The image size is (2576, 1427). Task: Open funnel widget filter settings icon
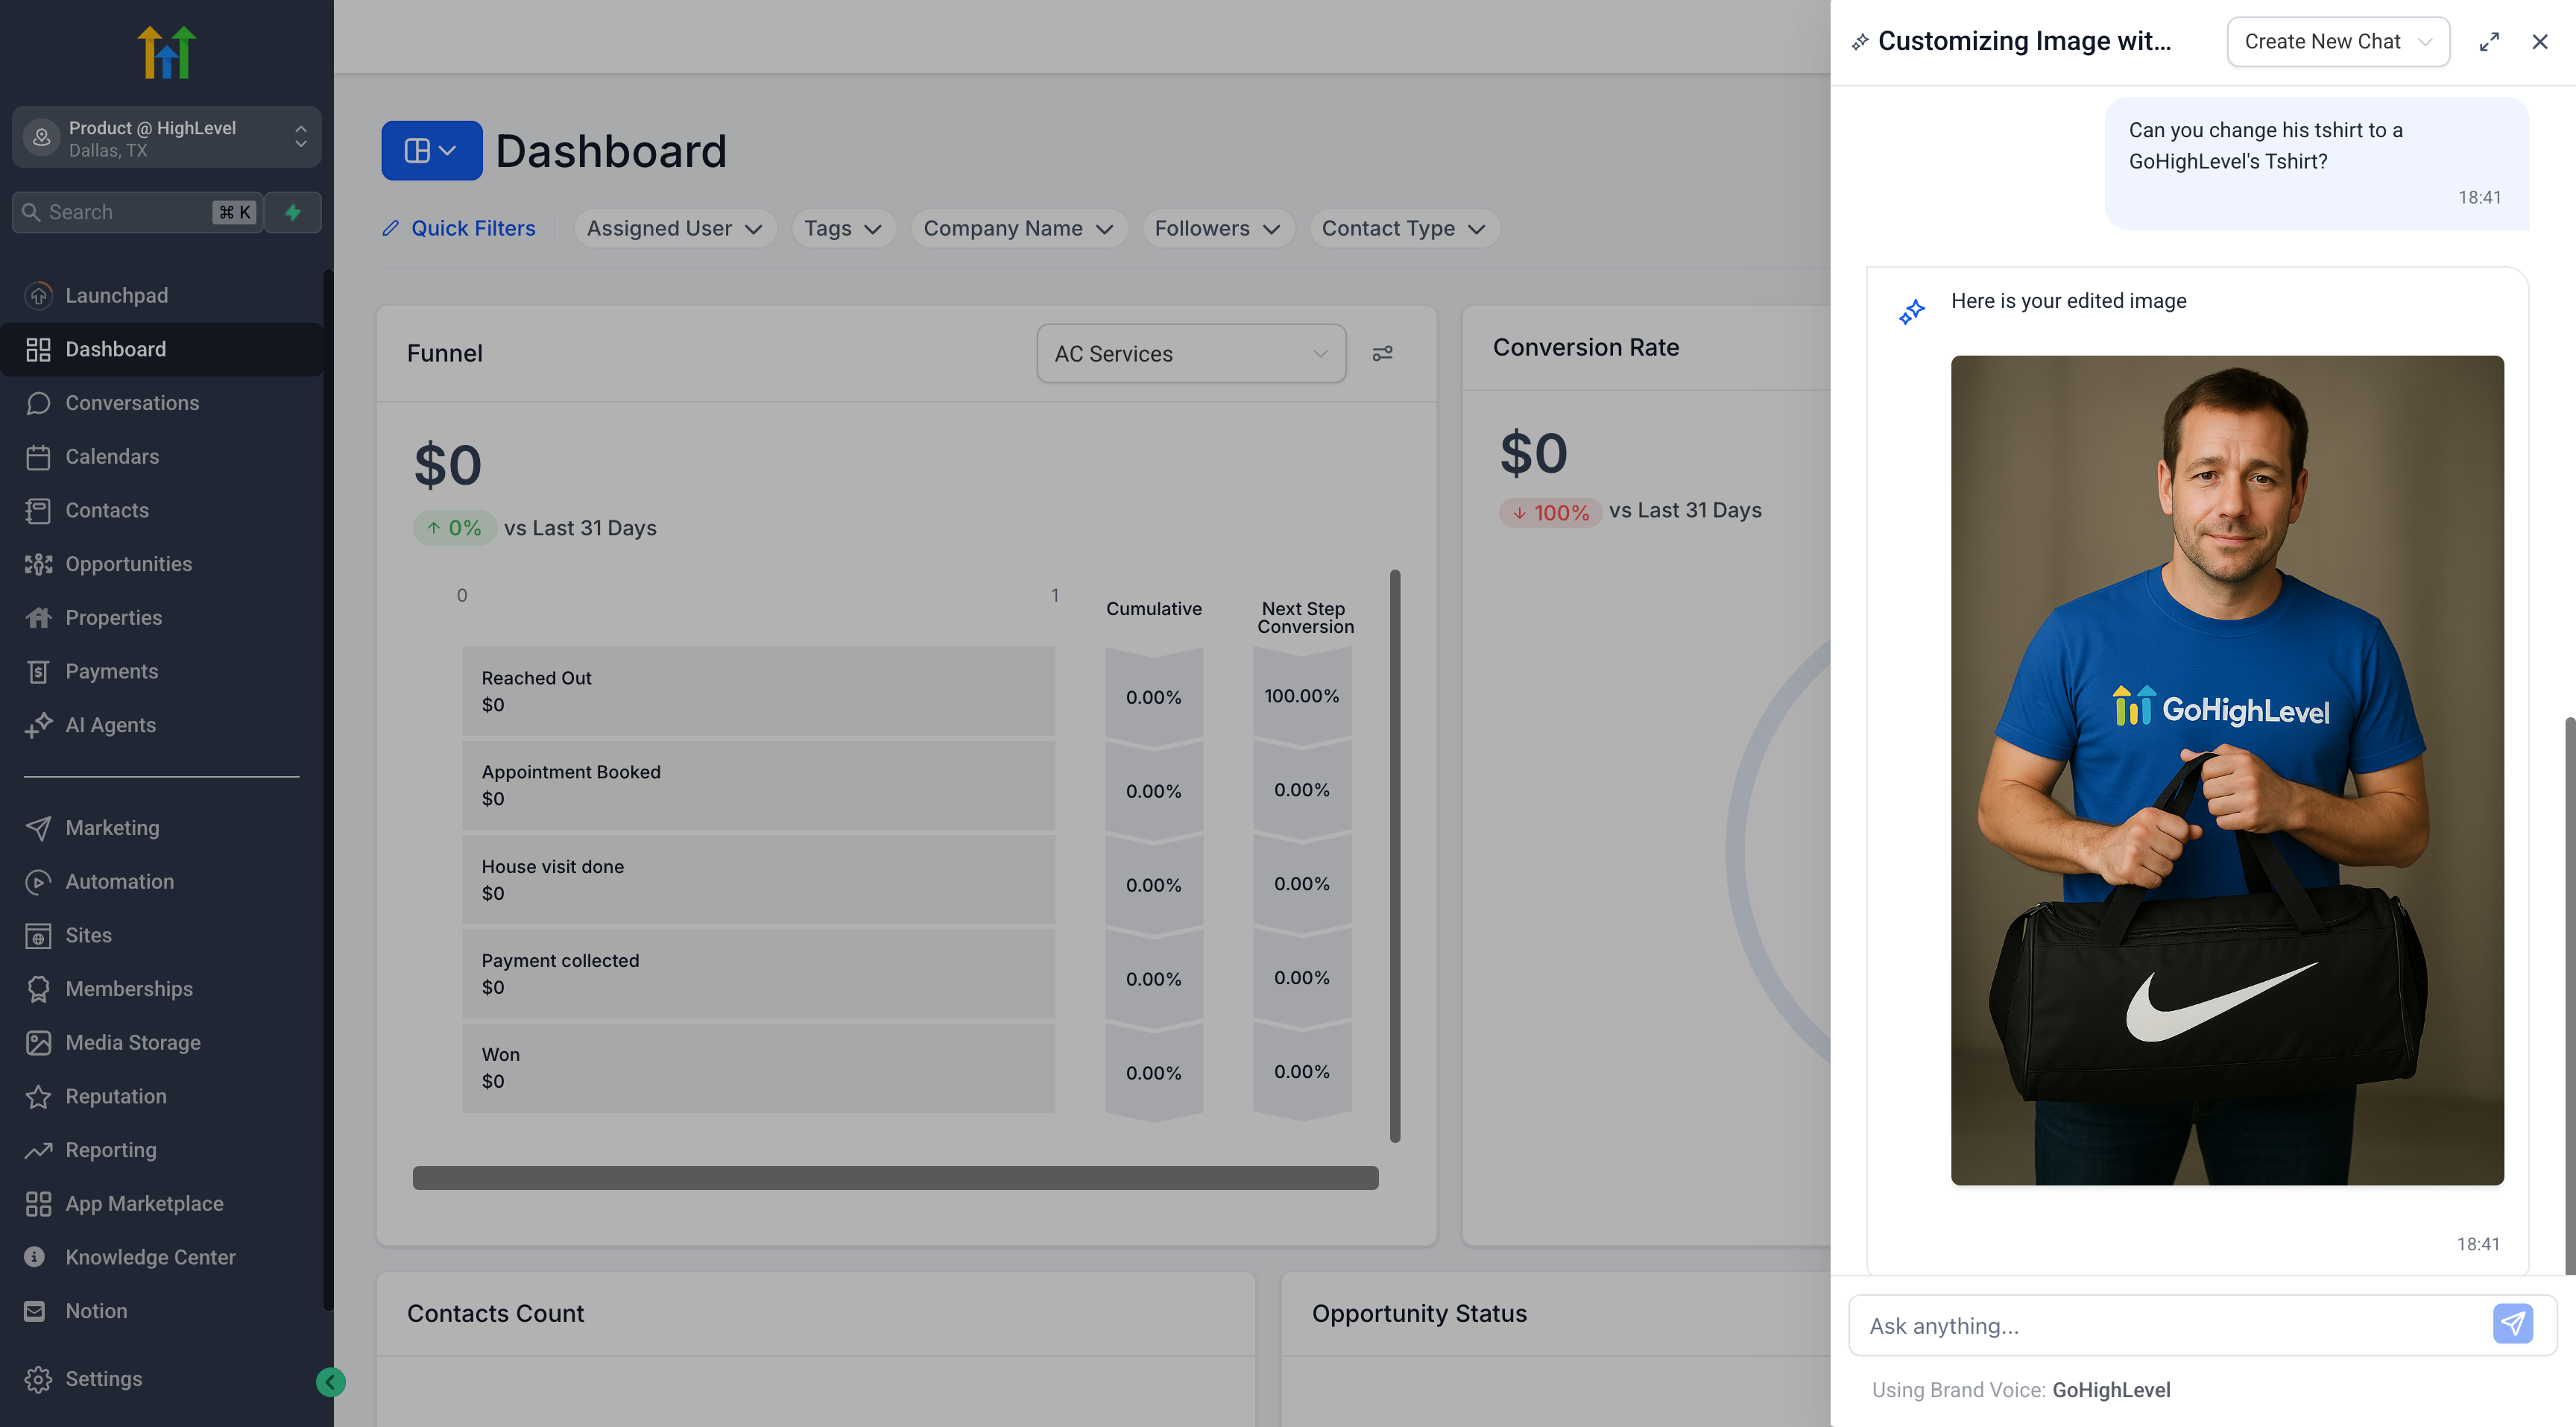pos(1382,353)
